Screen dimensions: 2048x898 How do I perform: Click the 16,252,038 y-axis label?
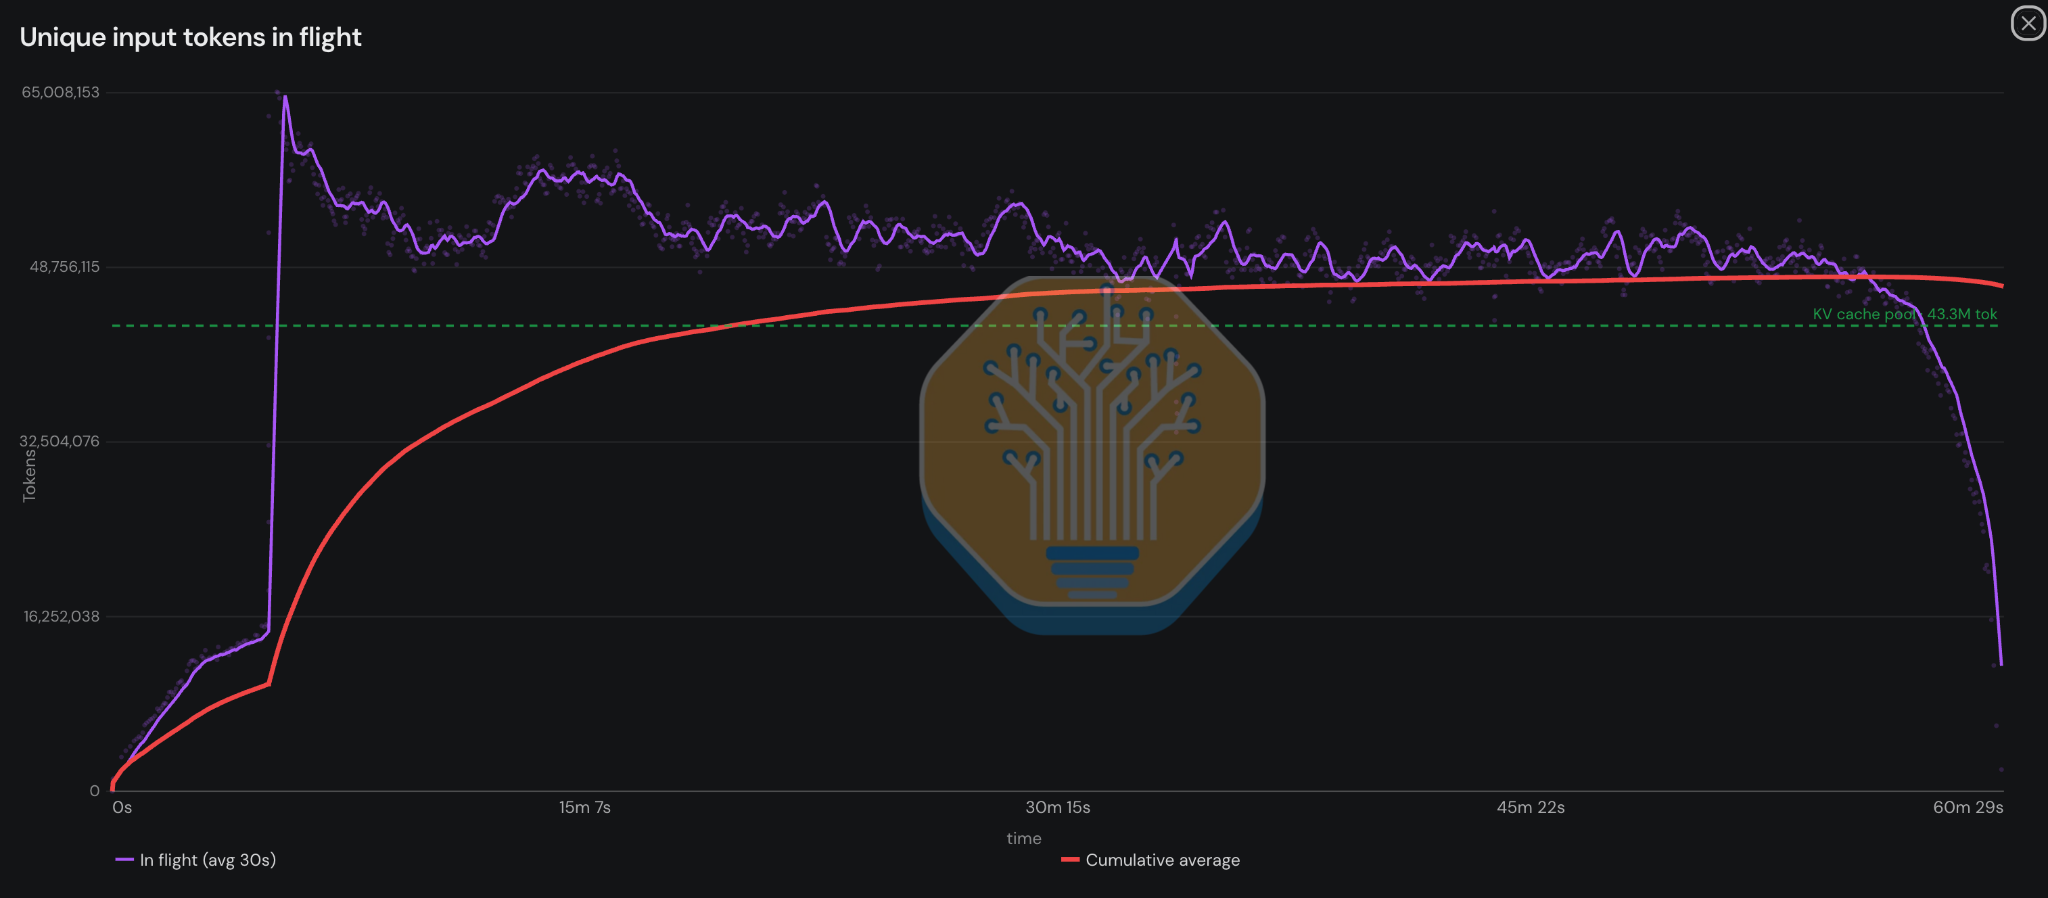[62, 616]
